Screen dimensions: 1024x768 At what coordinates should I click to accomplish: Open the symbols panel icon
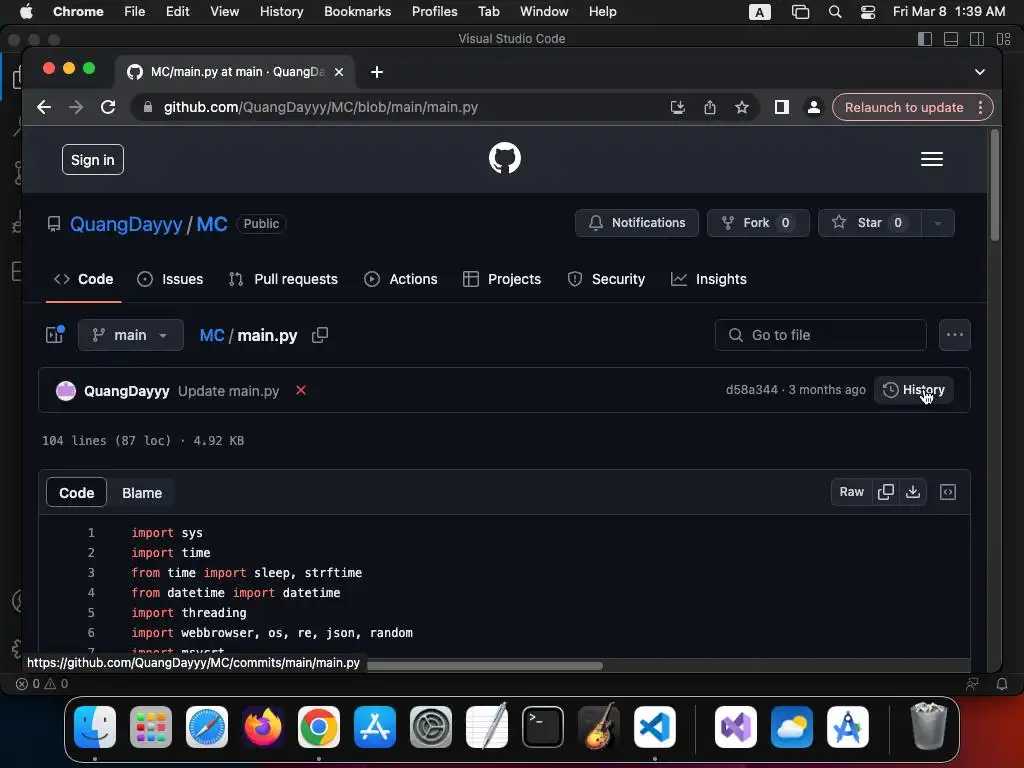click(x=948, y=492)
